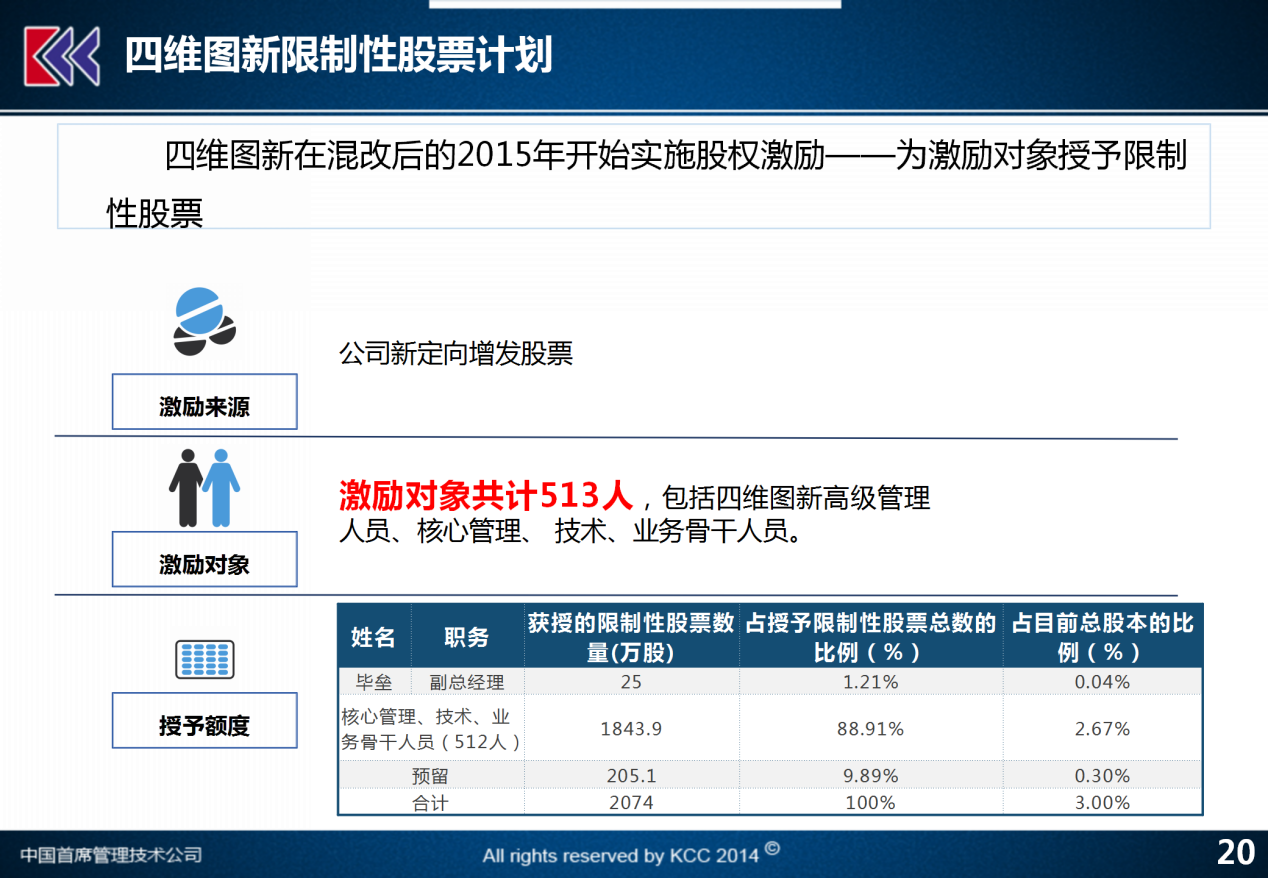Click the 预留 row label
The width and height of the screenshot is (1268, 878).
(x=431, y=776)
